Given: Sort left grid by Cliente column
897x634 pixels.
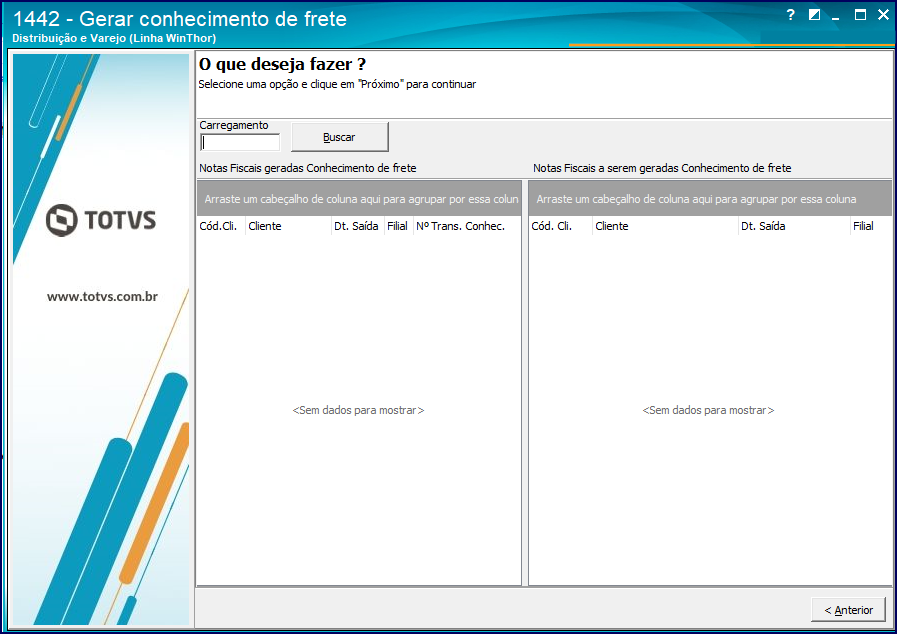Looking at the screenshot, I should tap(288, 226).
